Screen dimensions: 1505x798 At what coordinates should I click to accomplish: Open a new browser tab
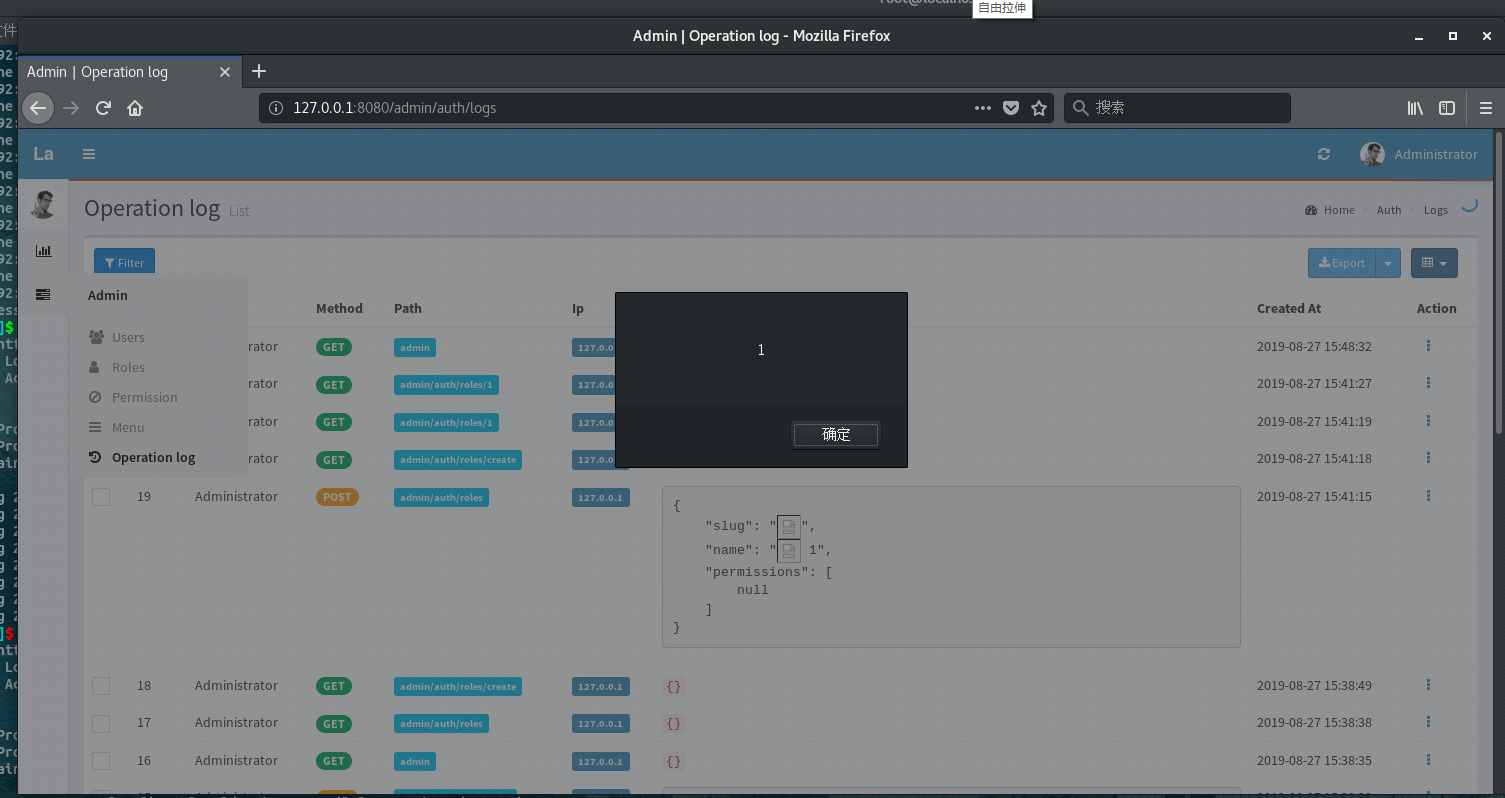point(259,71)
